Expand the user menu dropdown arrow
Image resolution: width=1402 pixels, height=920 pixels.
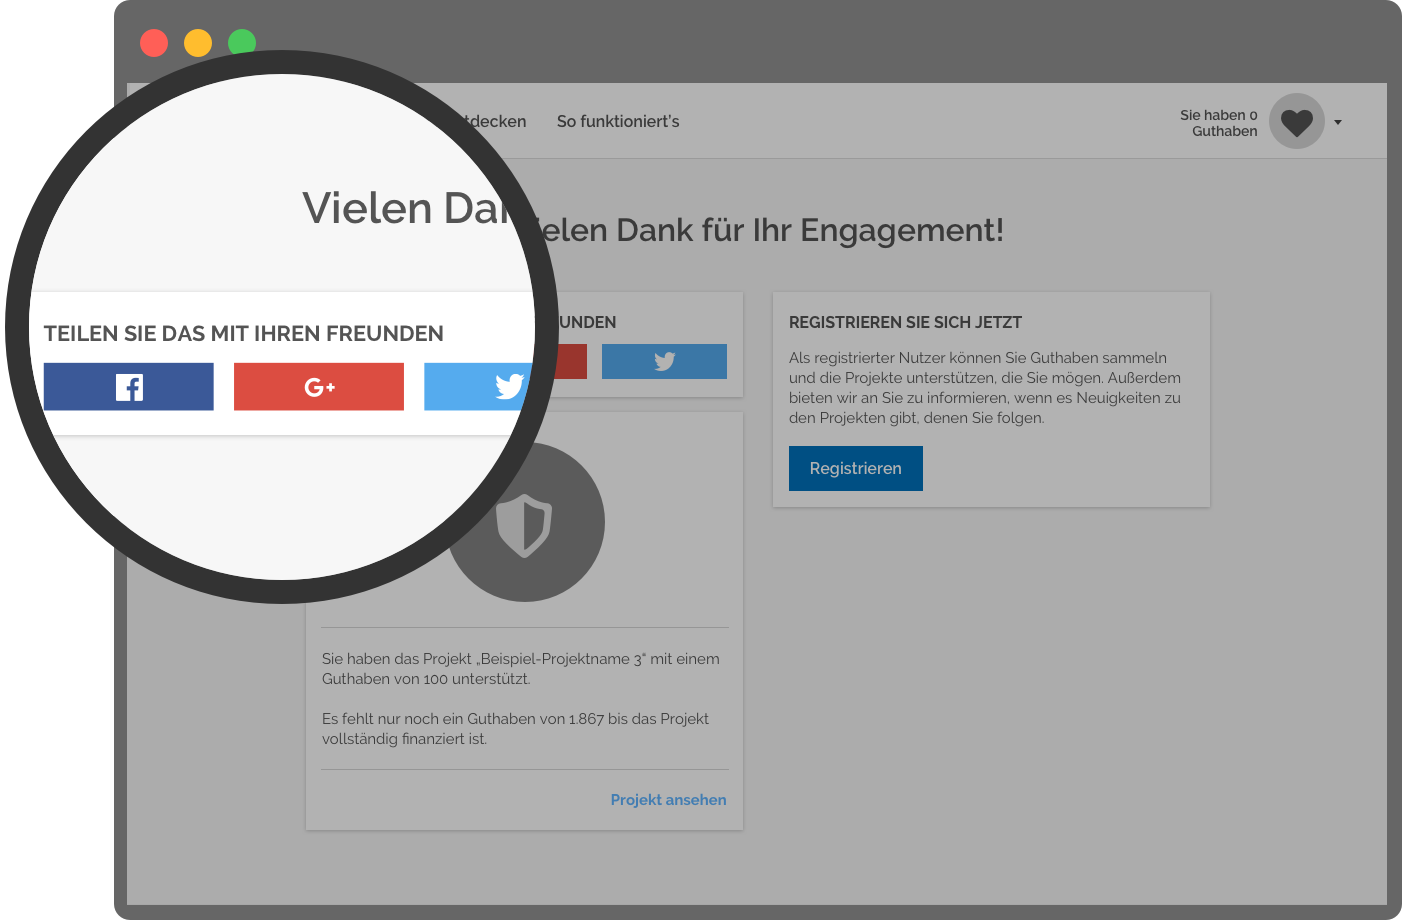tap(1338, 122)
